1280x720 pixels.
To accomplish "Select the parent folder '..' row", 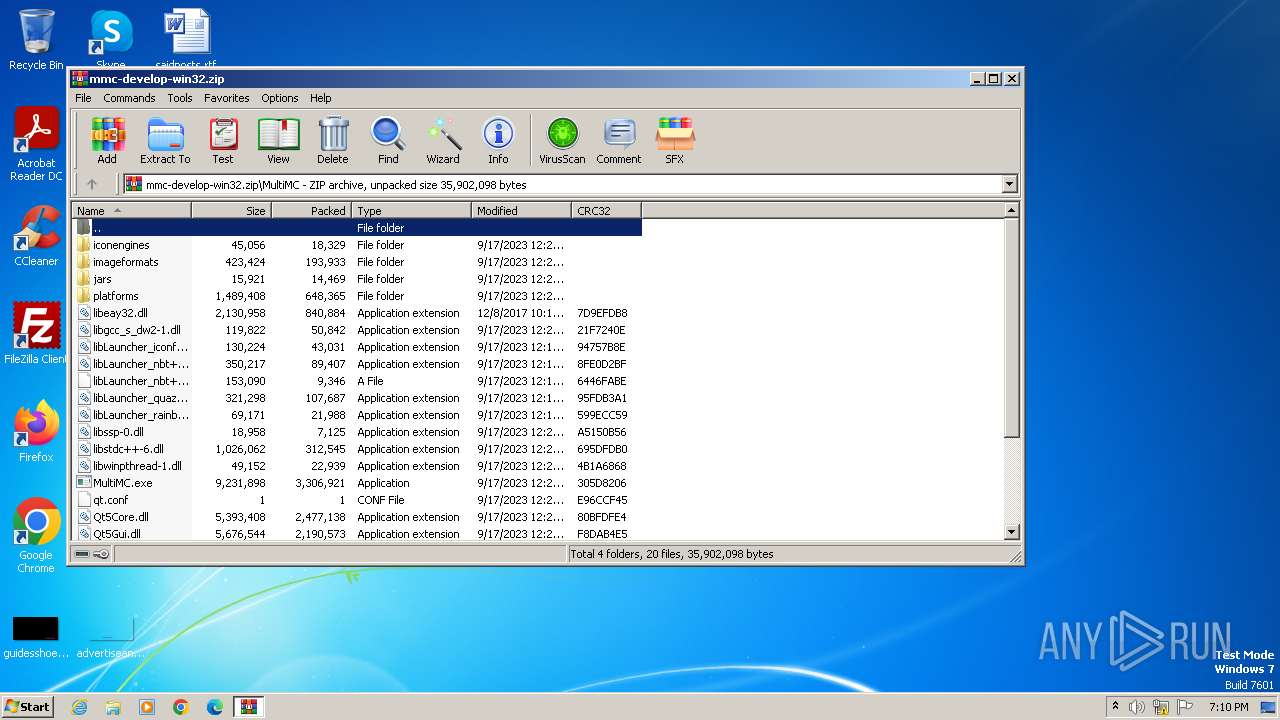I will [357, 228].
